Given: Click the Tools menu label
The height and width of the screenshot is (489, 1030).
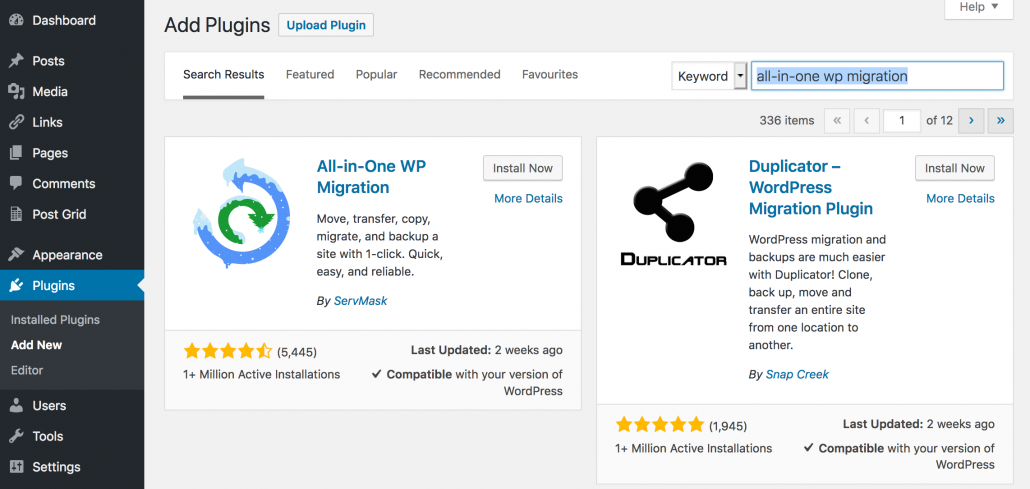Looking at the screenshot, I should click(x=48, y=436).
